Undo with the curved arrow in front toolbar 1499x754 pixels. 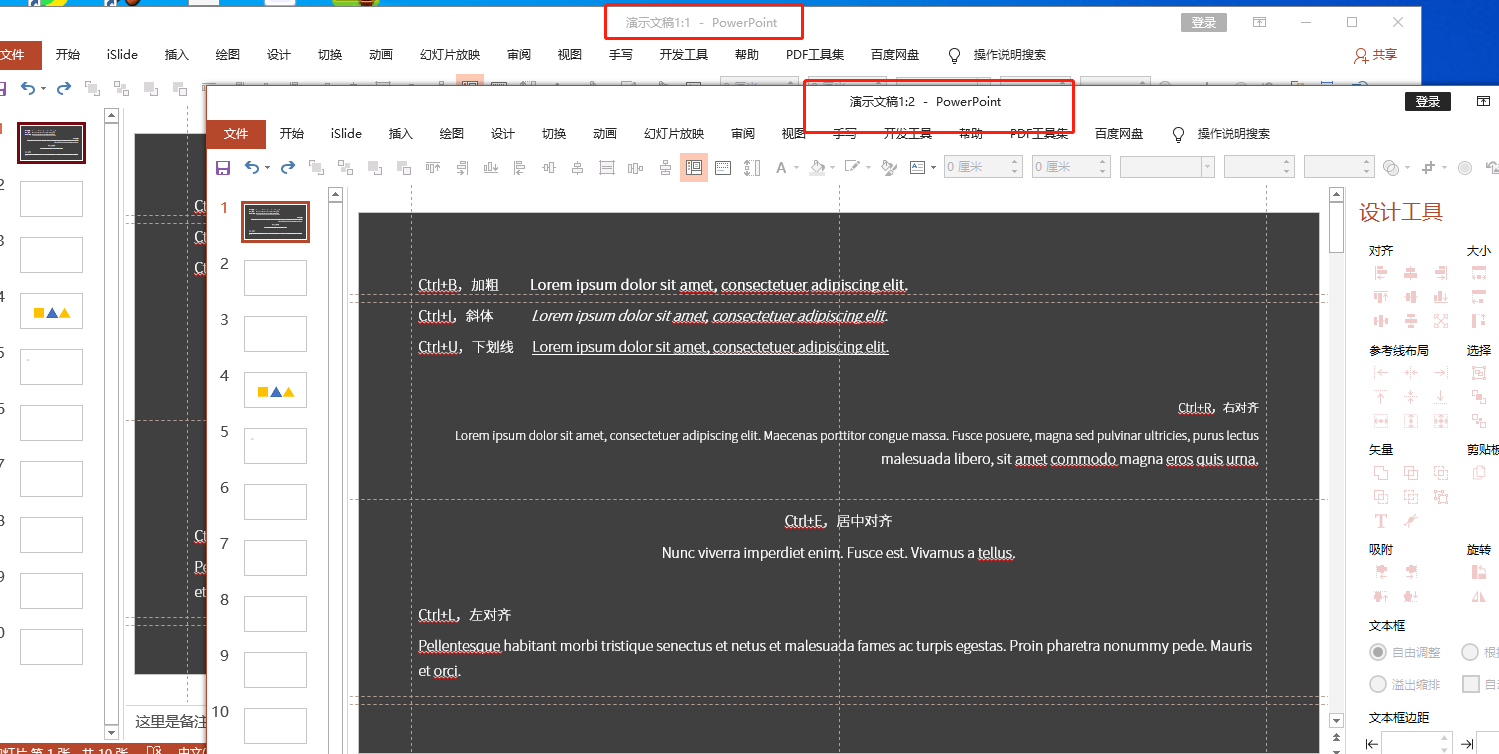point(252,167)
